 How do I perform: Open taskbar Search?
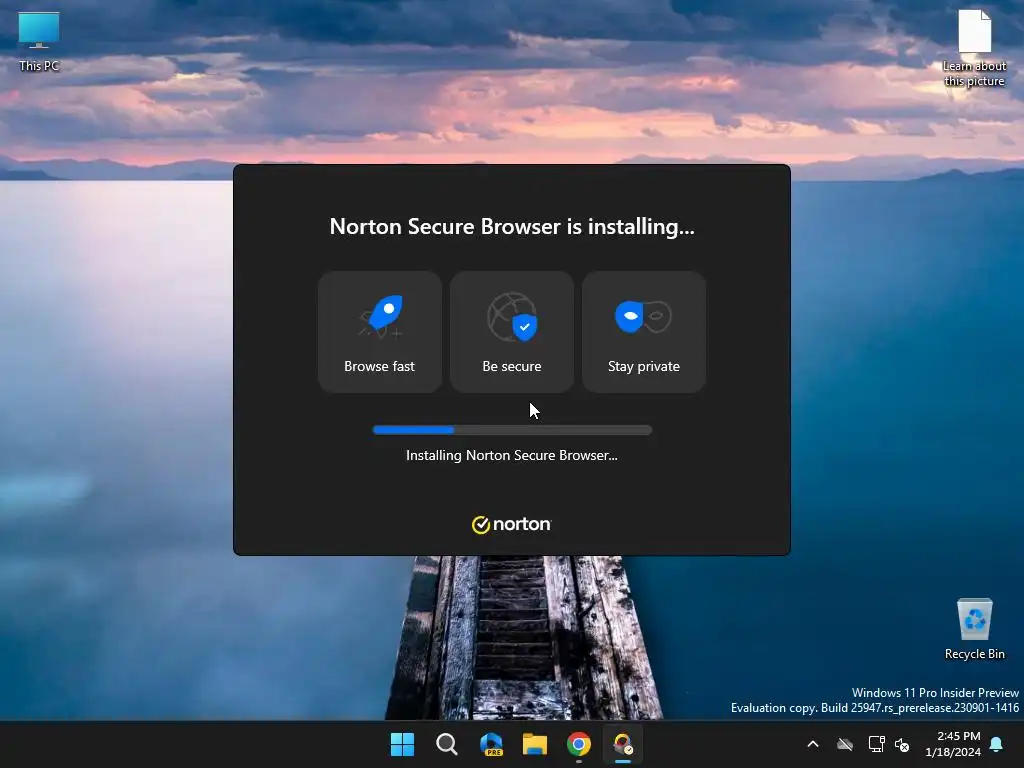pyautogui.click(x=447, y=744)
